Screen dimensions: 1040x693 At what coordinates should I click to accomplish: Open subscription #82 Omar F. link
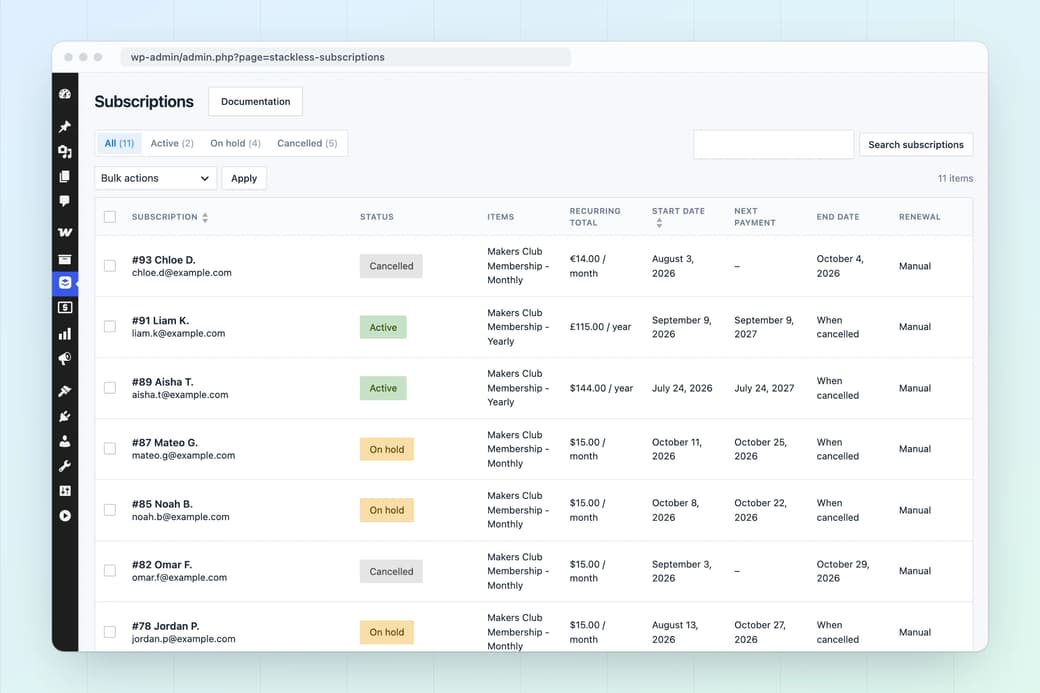[162, 565]
